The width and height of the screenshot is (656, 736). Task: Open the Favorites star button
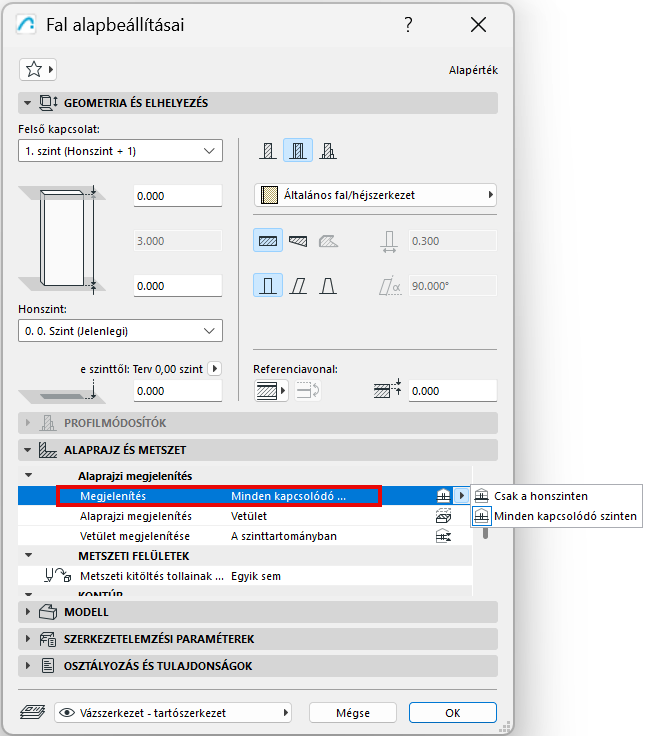coord(38,70)
